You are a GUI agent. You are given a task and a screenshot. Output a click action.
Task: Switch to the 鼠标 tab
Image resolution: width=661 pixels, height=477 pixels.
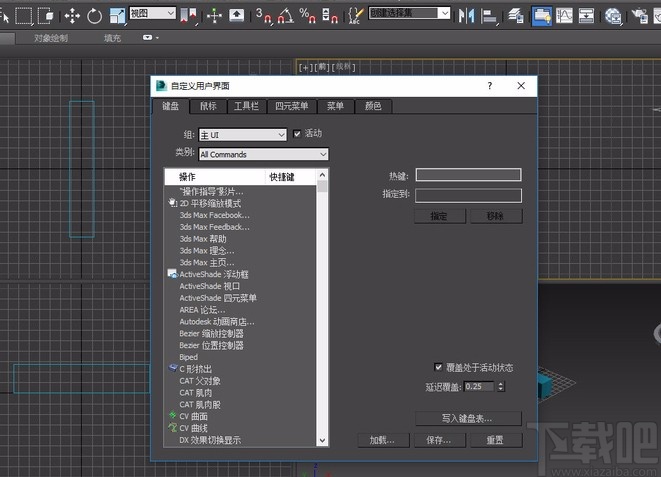pos(208,106)
